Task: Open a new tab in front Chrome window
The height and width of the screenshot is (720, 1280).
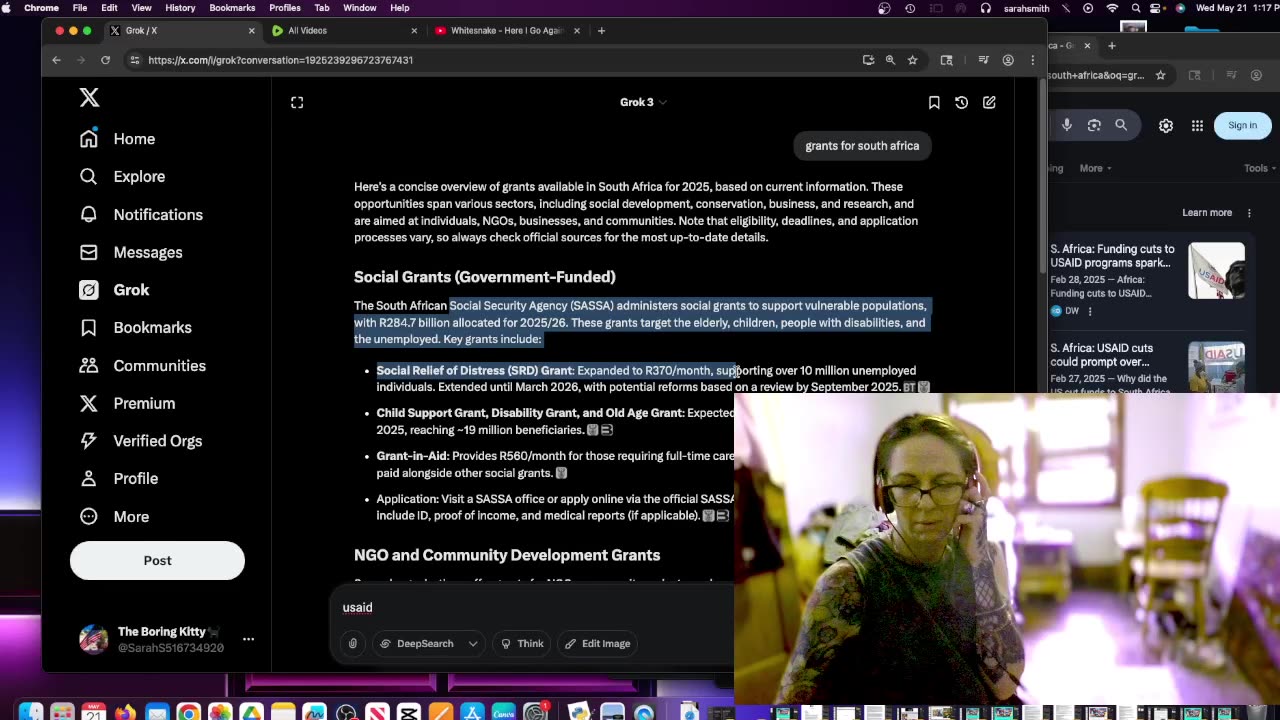Action: (601, 31)
